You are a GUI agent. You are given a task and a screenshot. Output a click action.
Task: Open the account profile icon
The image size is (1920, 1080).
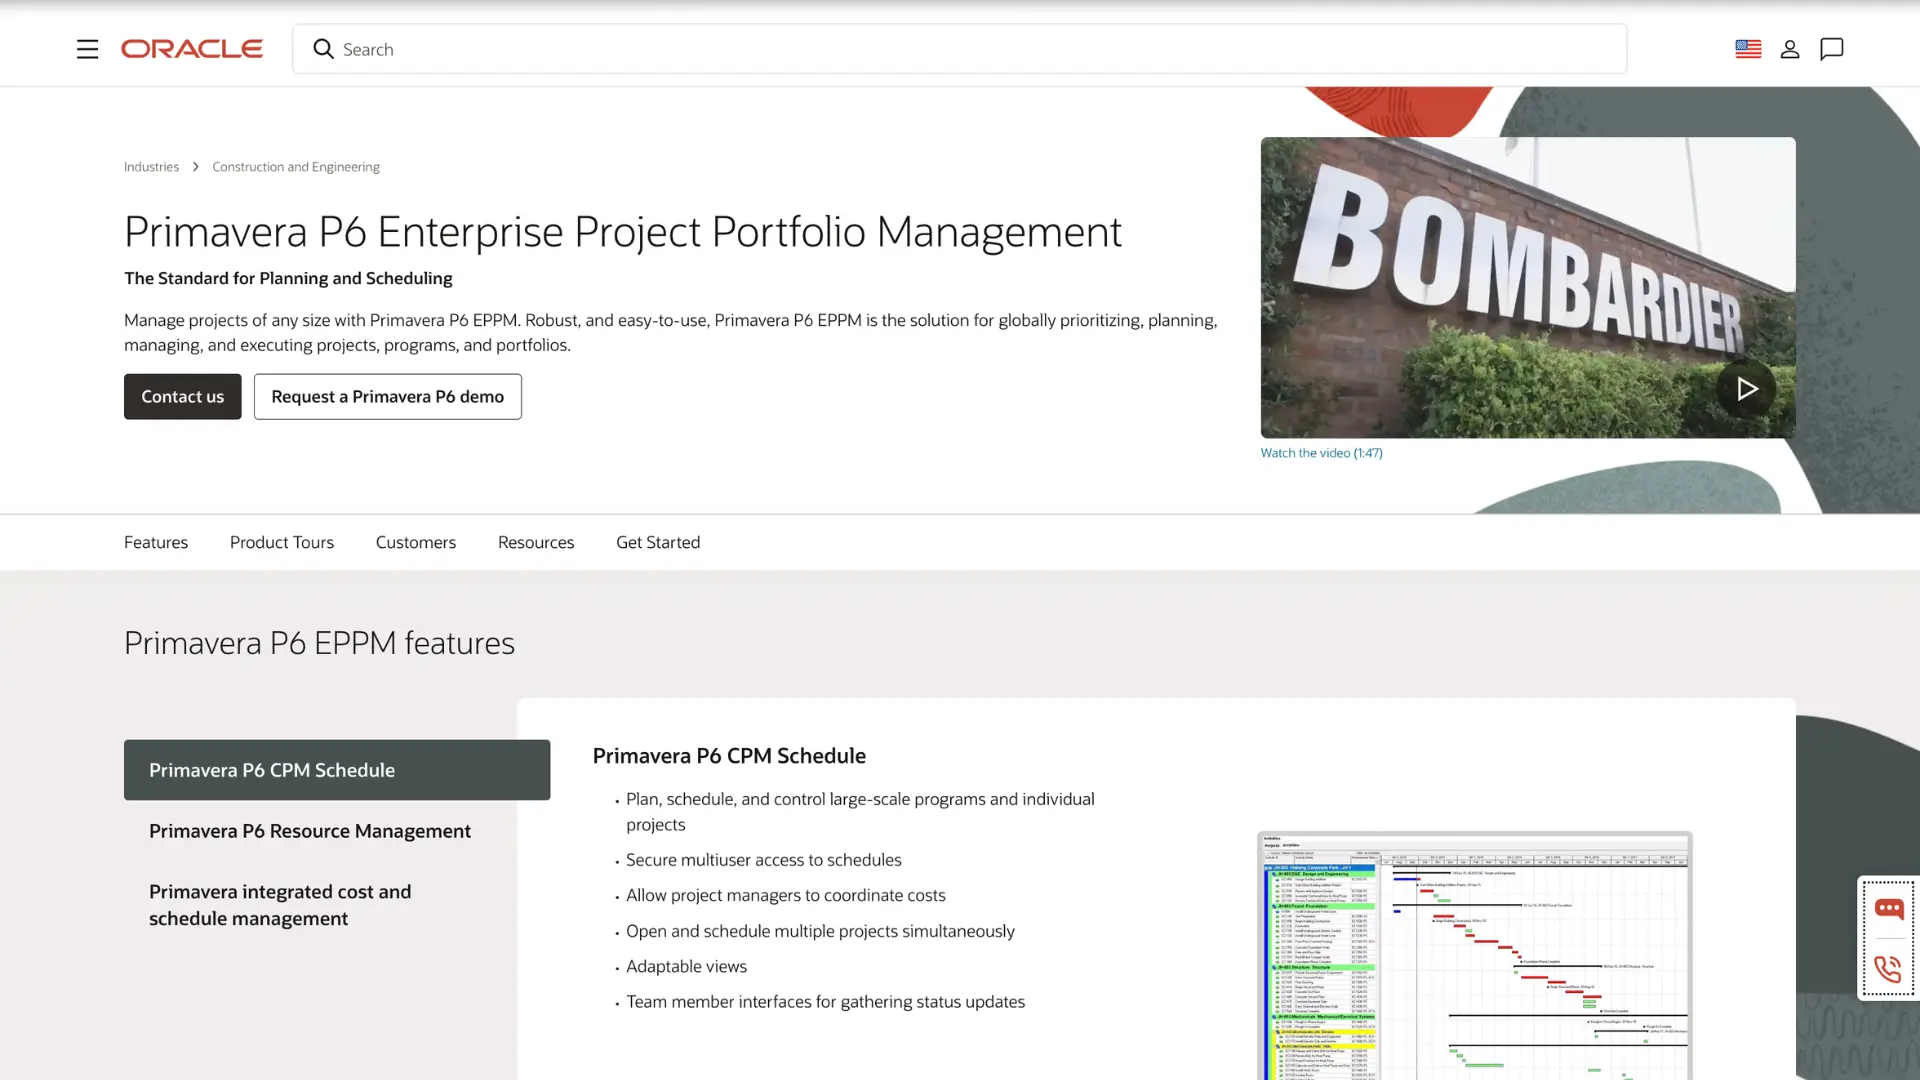1790,49
